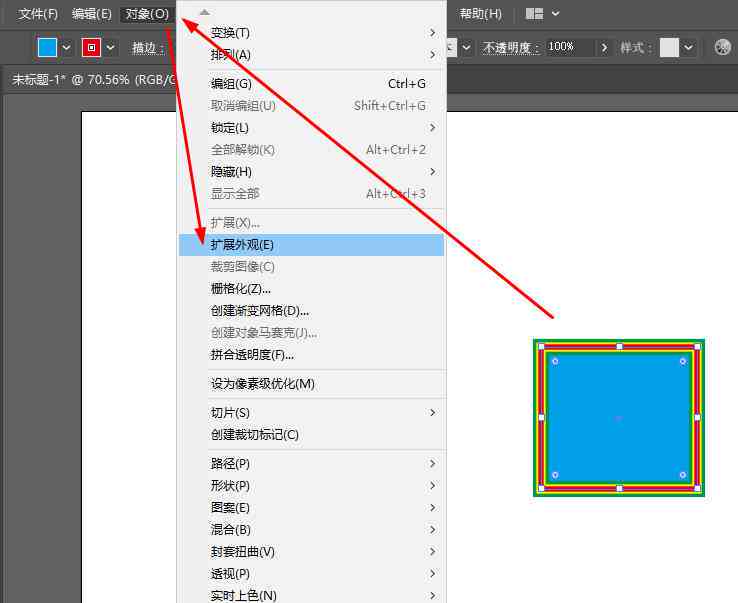738x603 pixels.
Task: Click the rectangle's top-middle selection handle
Action: pyautogui.click(x=619, y=346)
